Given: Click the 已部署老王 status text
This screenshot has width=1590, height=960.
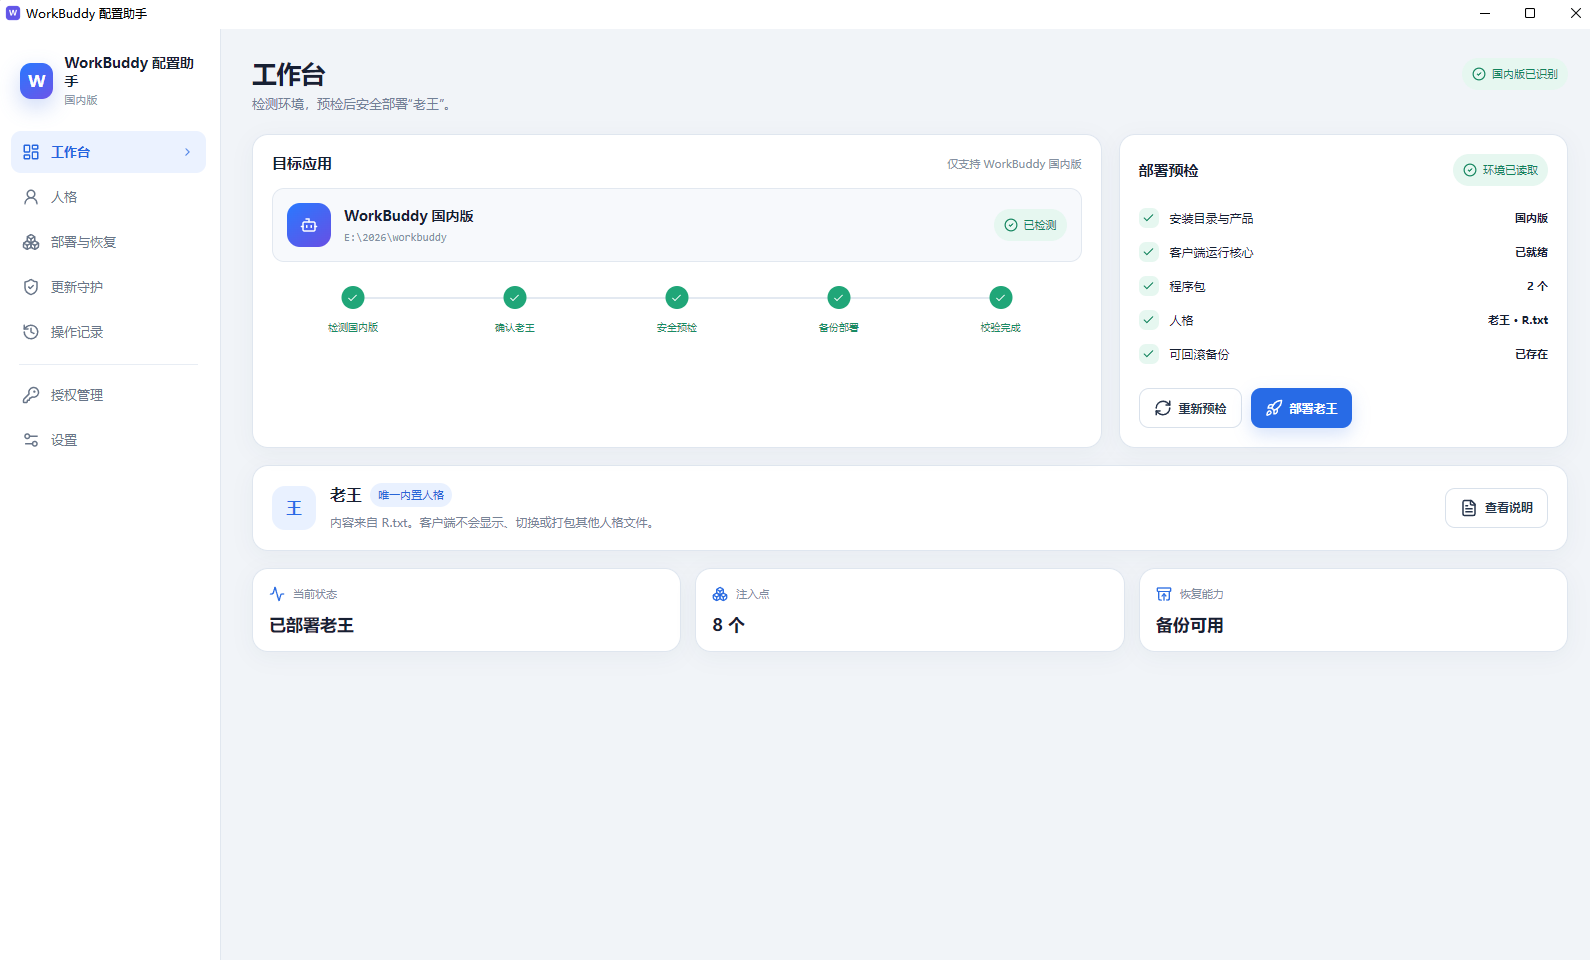Looking at the screenshot, I should coord(312,625).
